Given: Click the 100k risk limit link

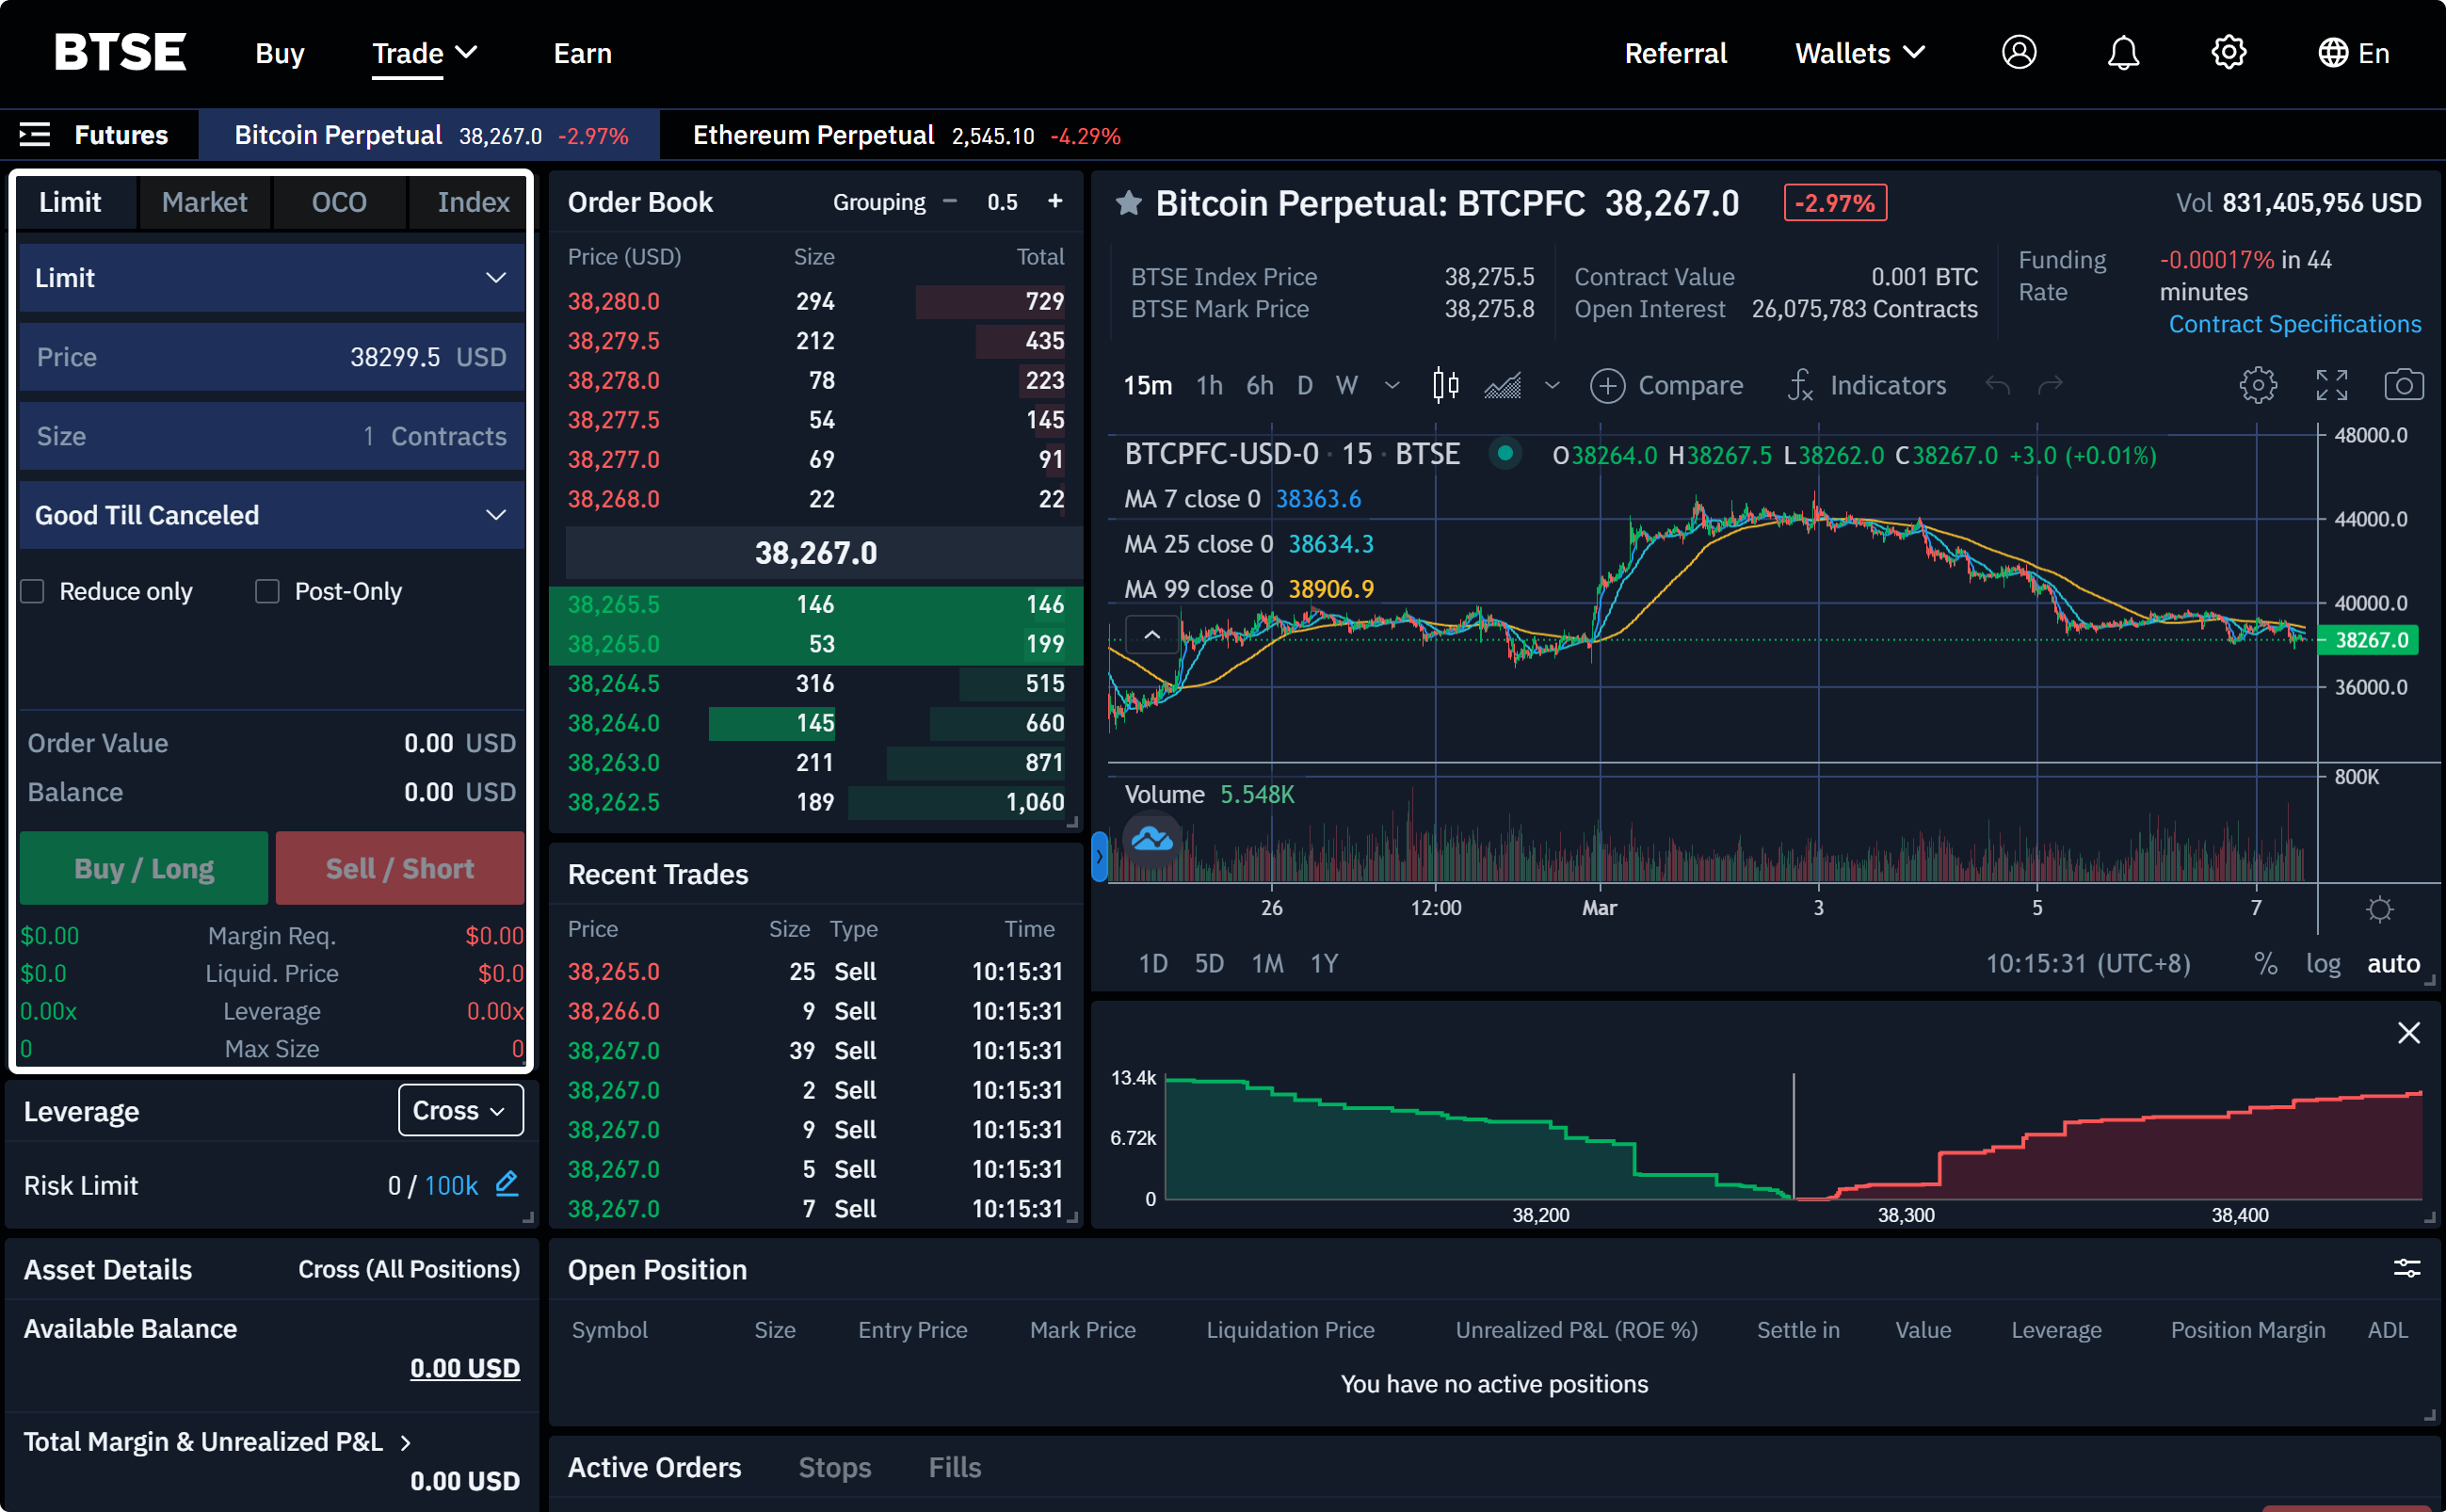Looking at the screenshot, I should click(451, 1185).
